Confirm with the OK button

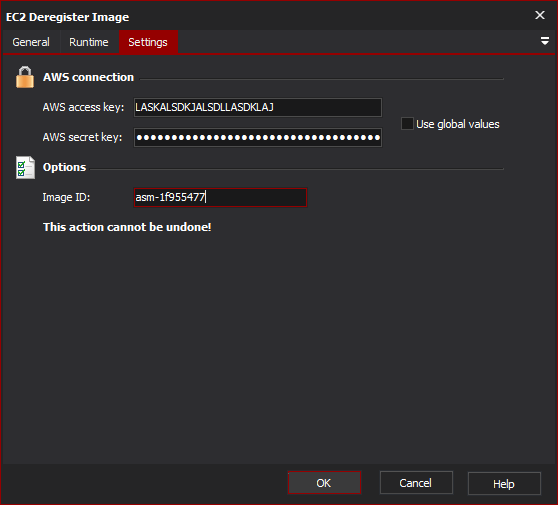[324, 483]
